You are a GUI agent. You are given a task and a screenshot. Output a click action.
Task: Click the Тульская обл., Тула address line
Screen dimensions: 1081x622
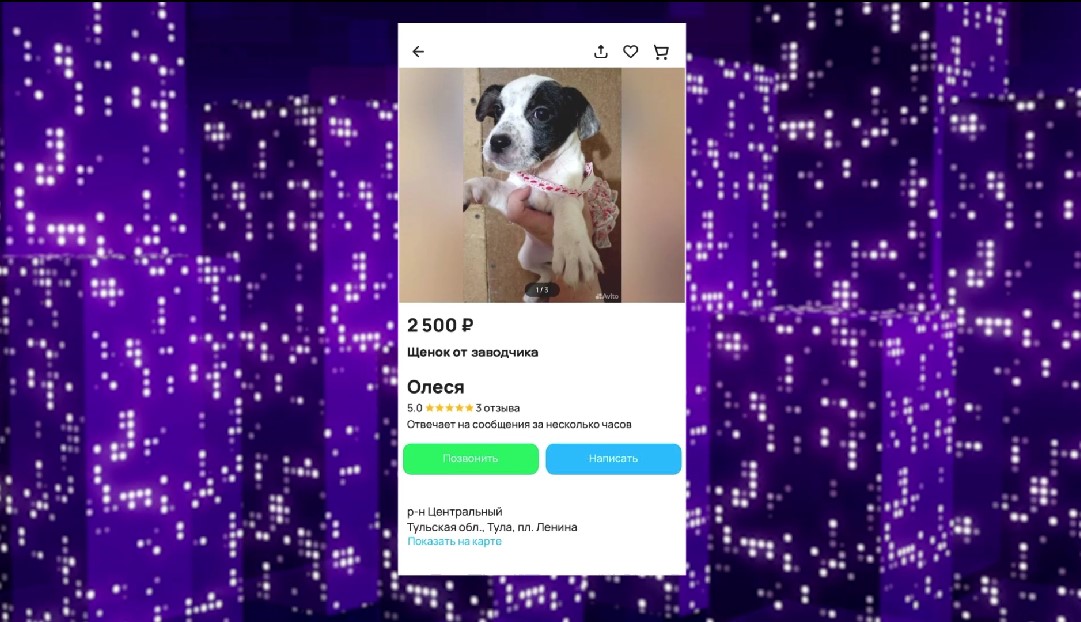click(492, 527)
